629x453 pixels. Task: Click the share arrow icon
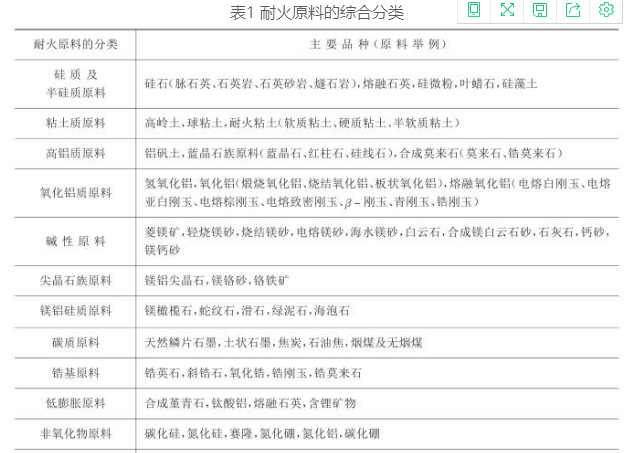click(x=573, y=10)
